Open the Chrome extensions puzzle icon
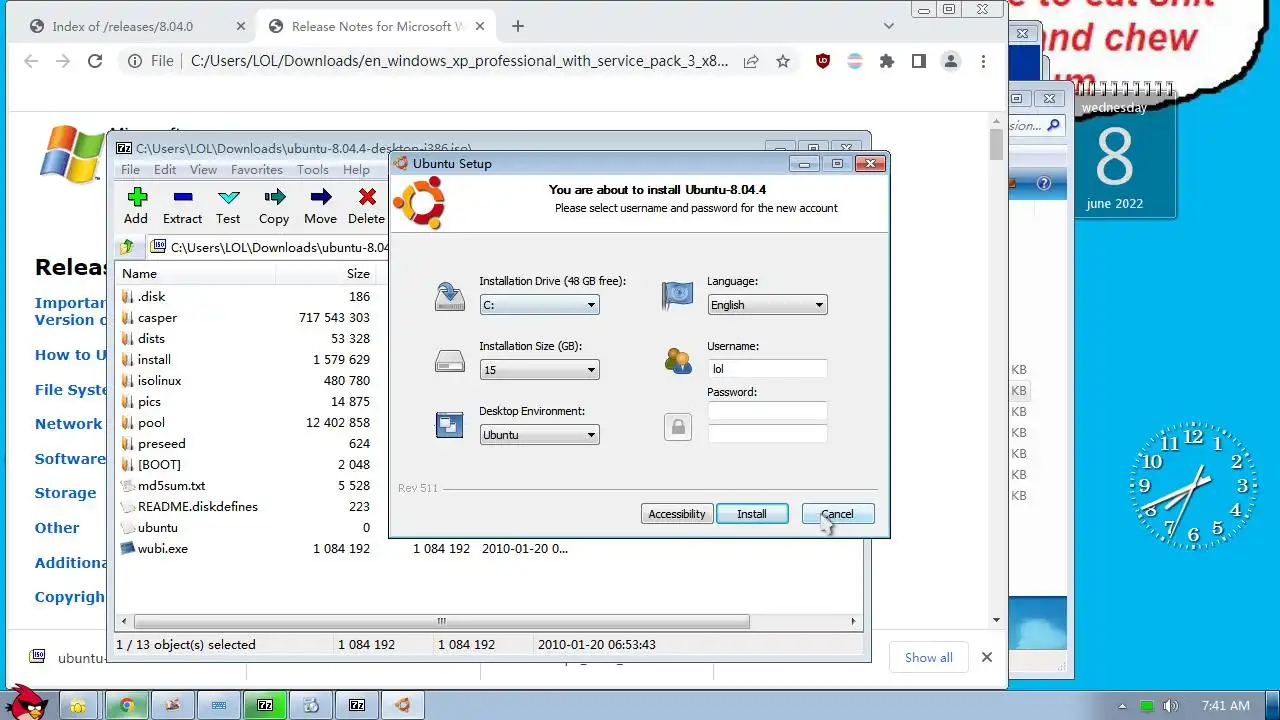This screenshot has height=720, width=1280. [x=887, y=61]
